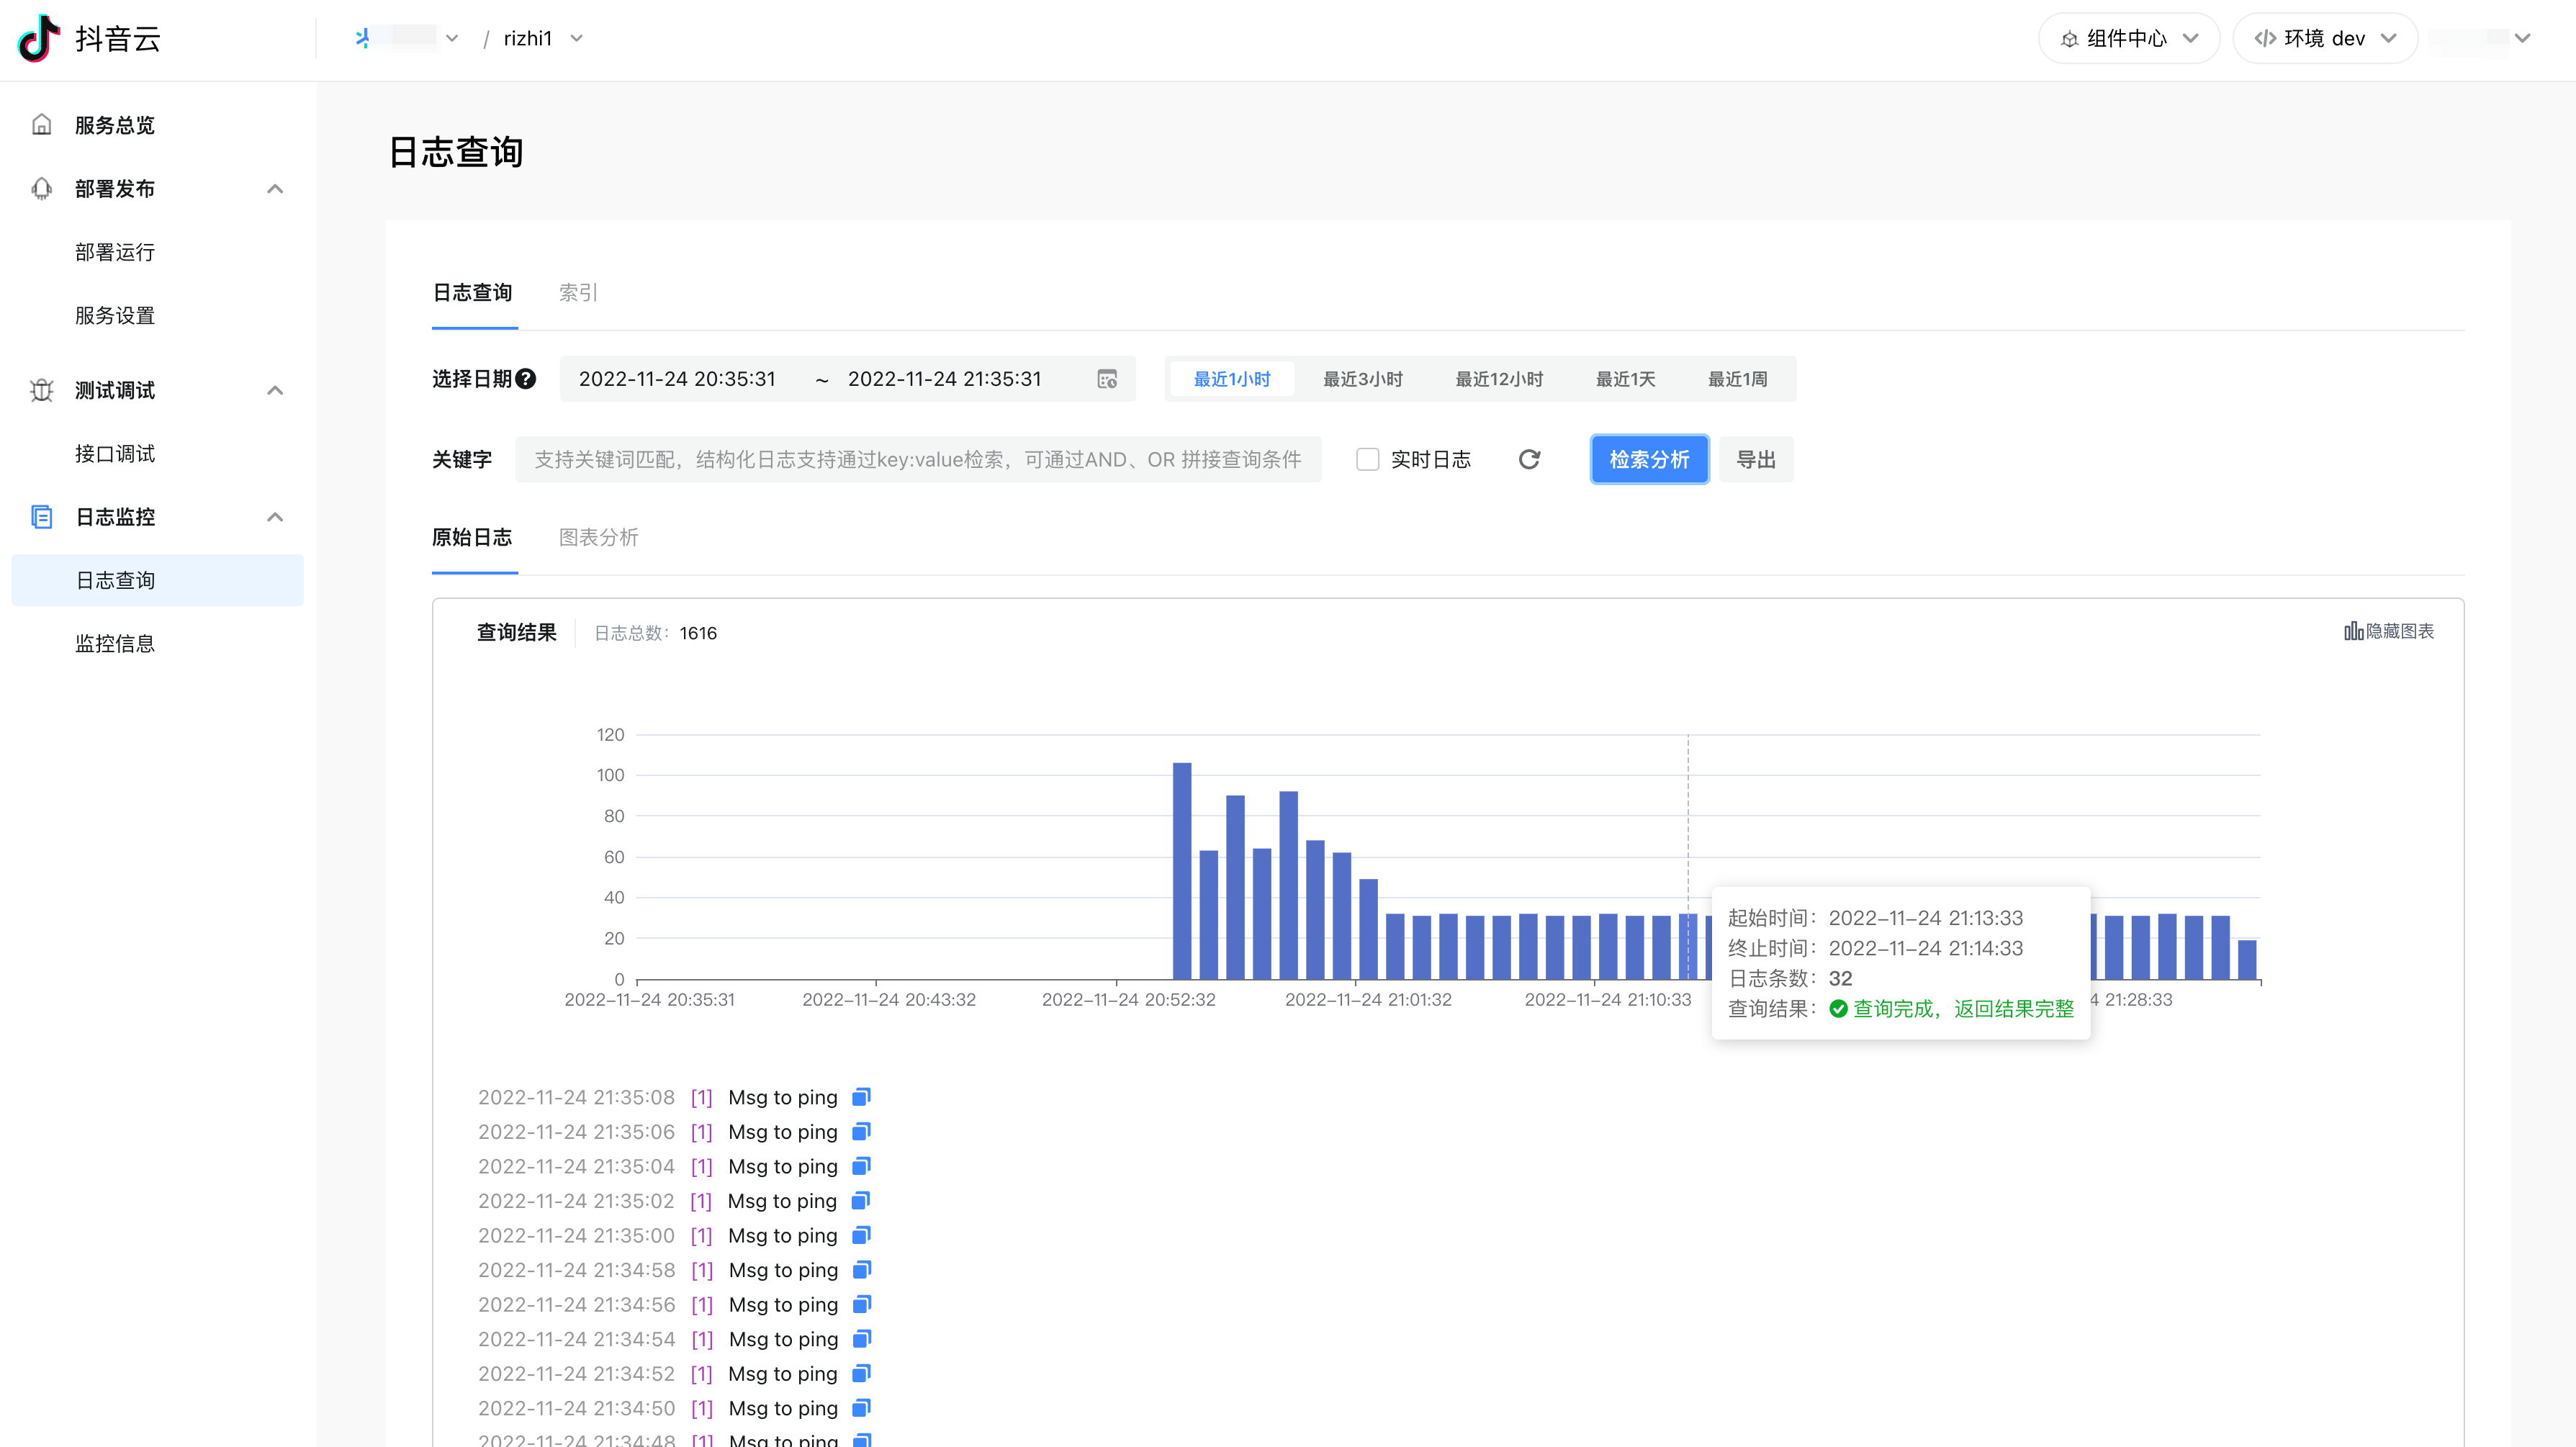Click the [1] tag at 21:34:58
The image size is (2576, 1447).
703,1270
